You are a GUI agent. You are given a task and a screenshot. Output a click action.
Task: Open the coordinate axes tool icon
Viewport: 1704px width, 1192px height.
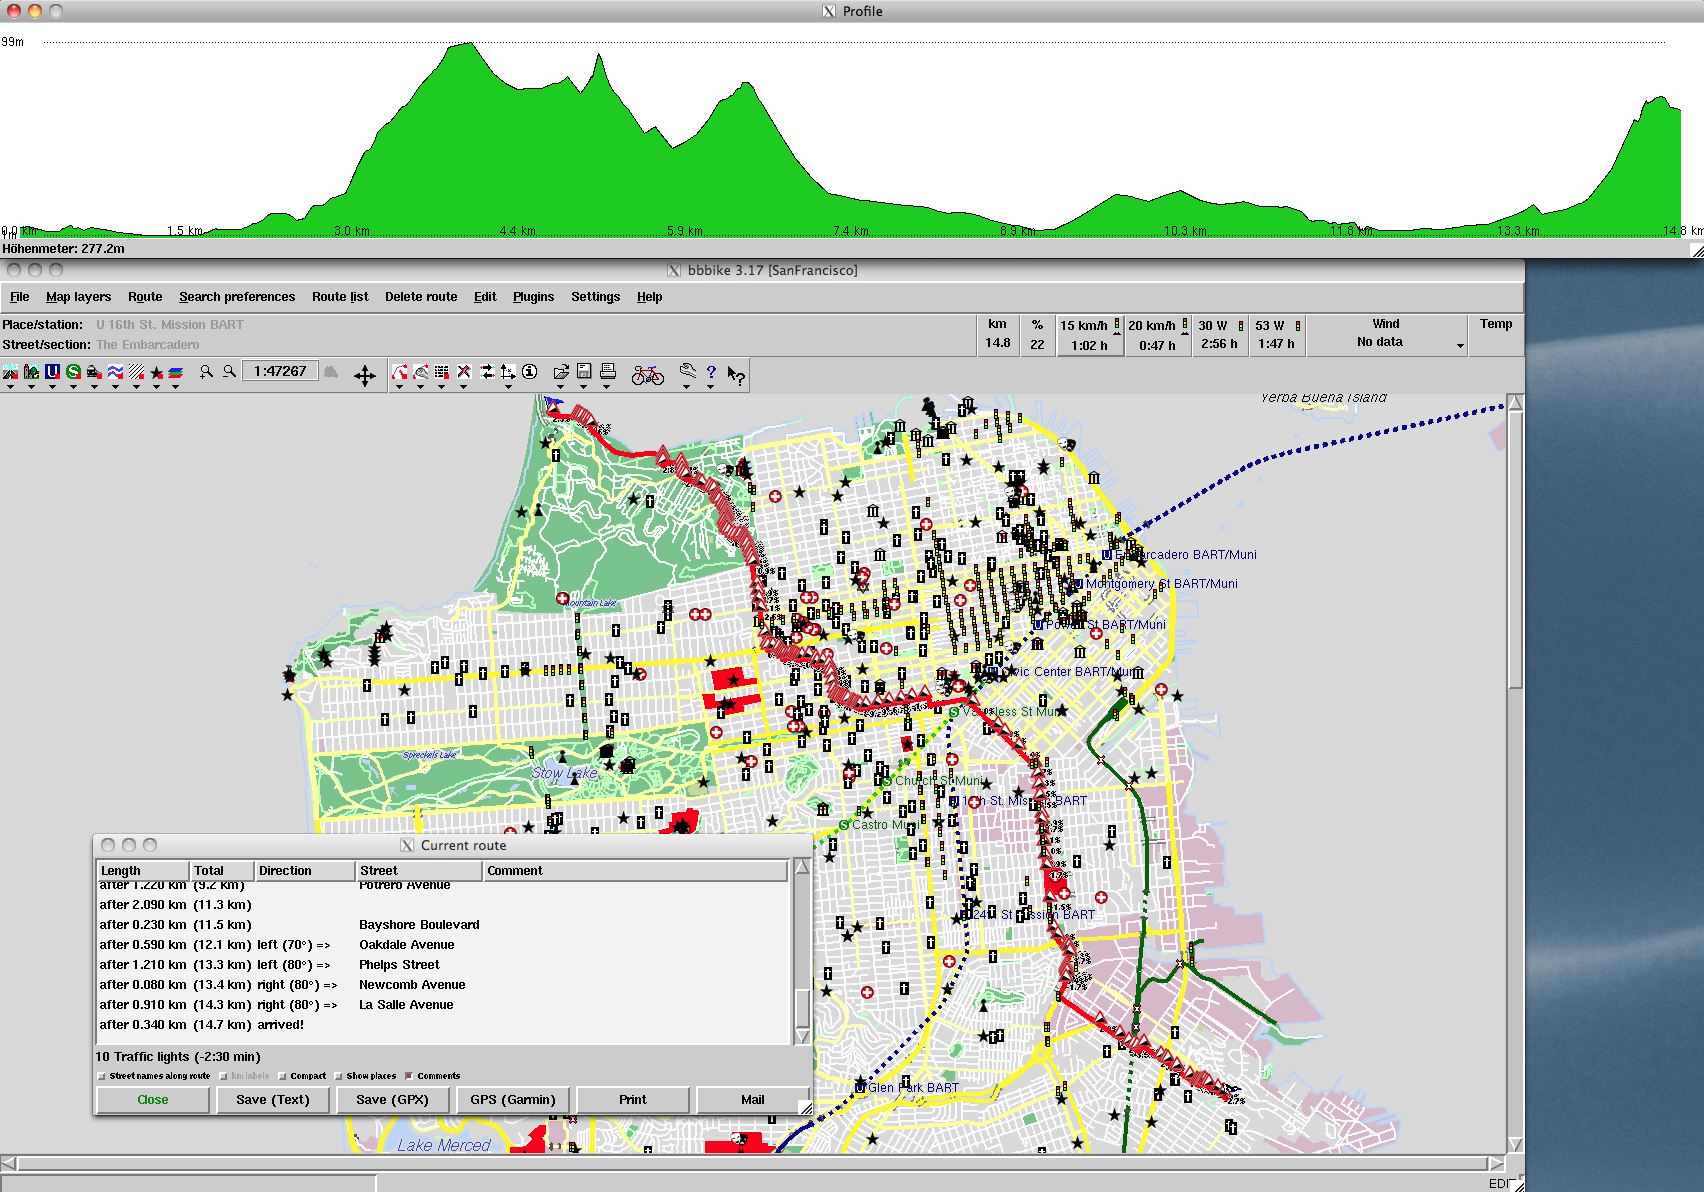tap(508, 371)
